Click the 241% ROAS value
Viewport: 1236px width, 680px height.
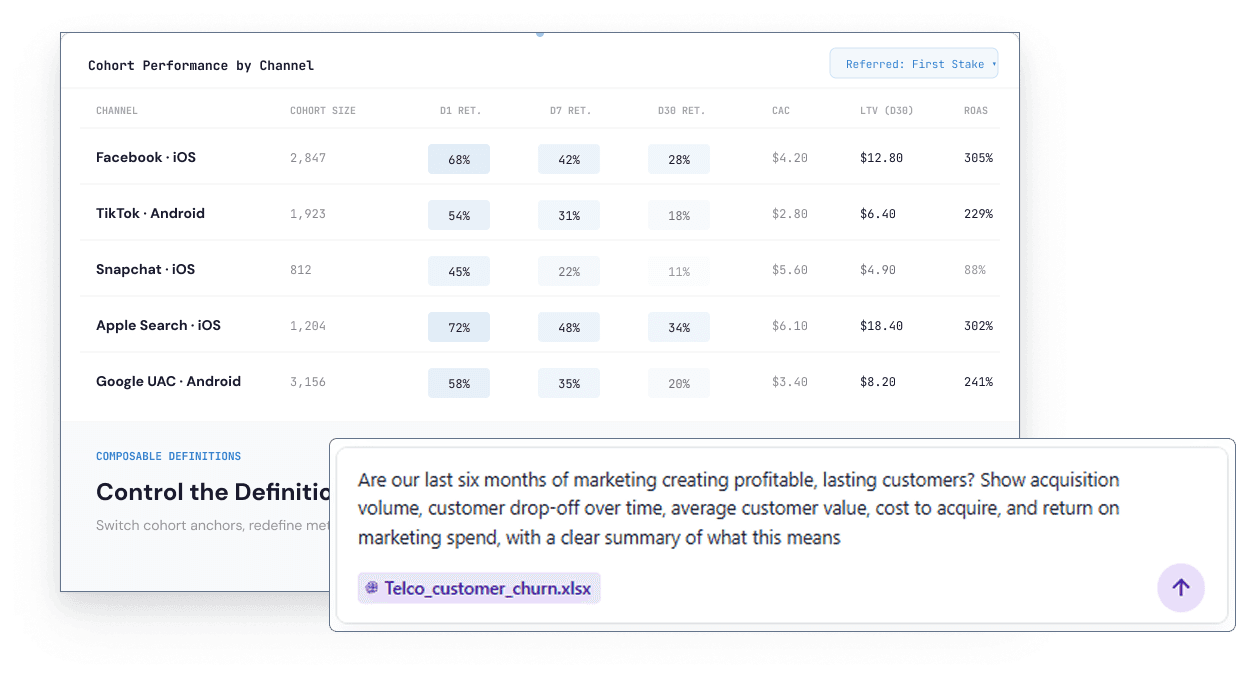click(x=978, y=382)
